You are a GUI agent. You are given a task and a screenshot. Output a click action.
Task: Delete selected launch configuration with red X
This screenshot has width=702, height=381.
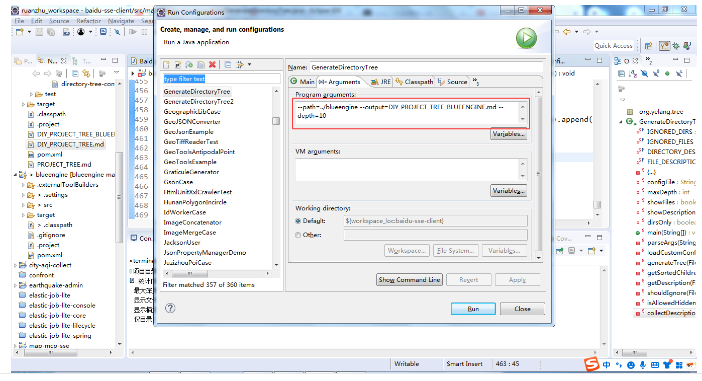212,65
